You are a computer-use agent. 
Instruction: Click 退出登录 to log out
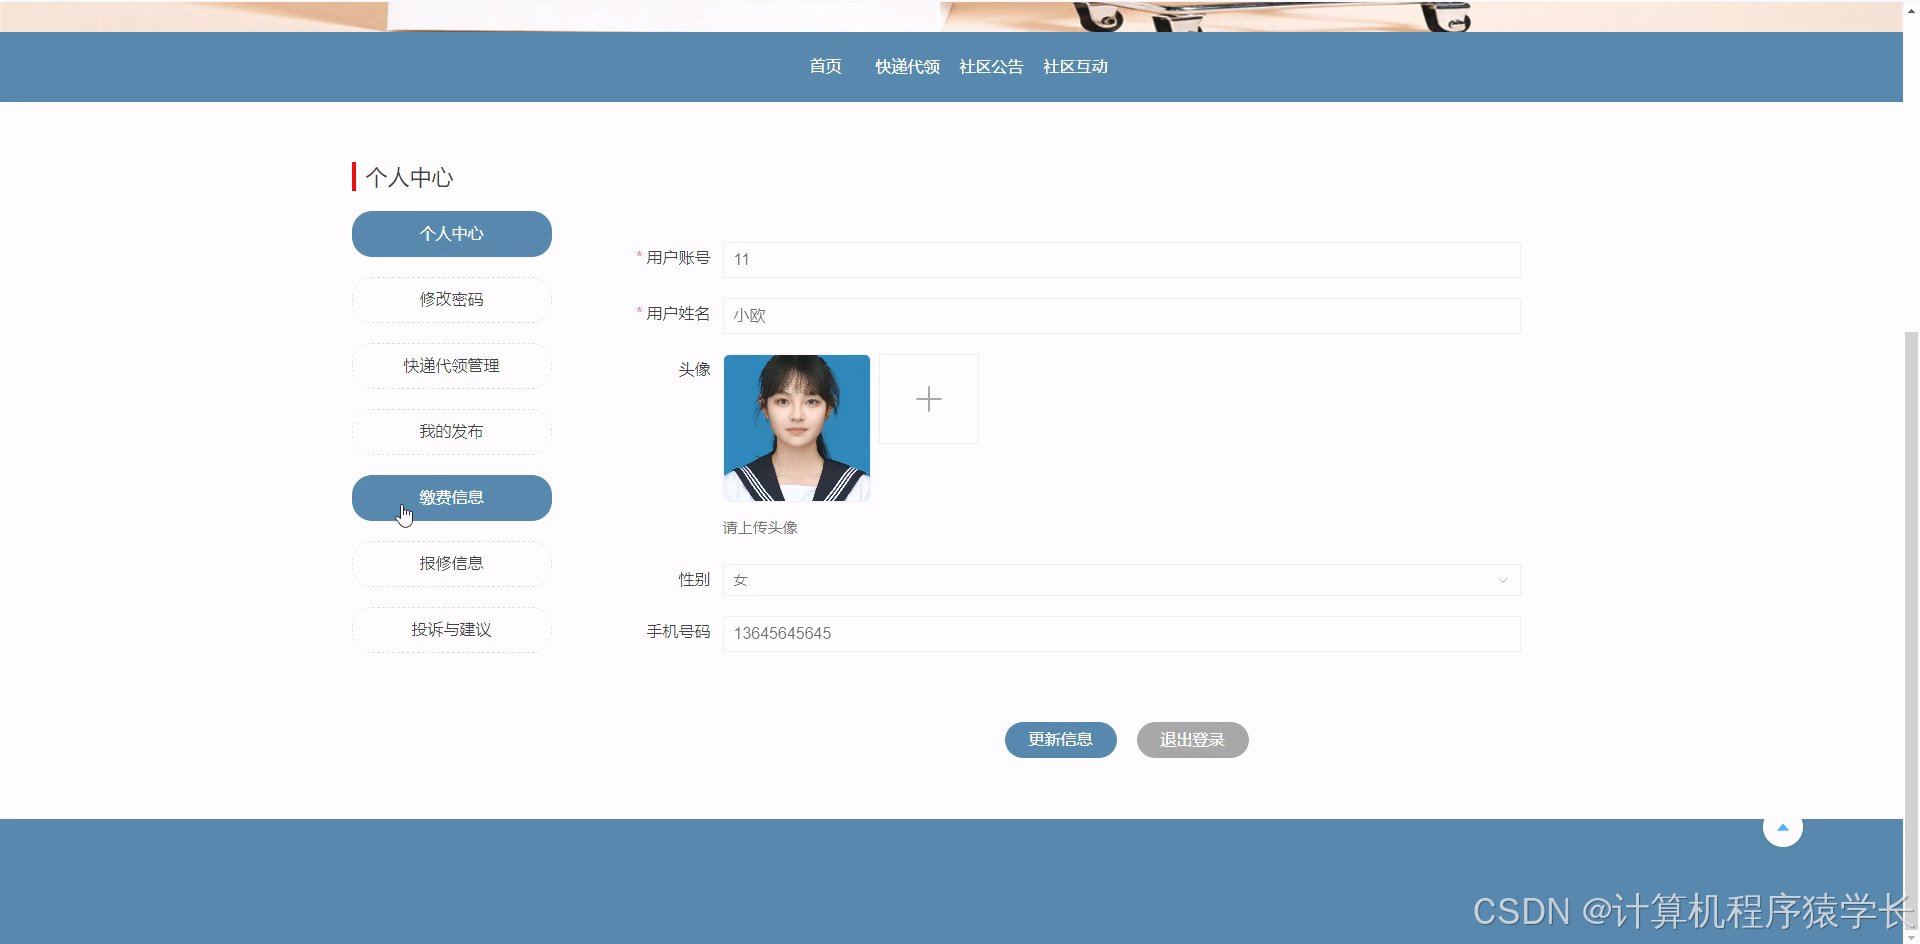[x=1192, y=739]
